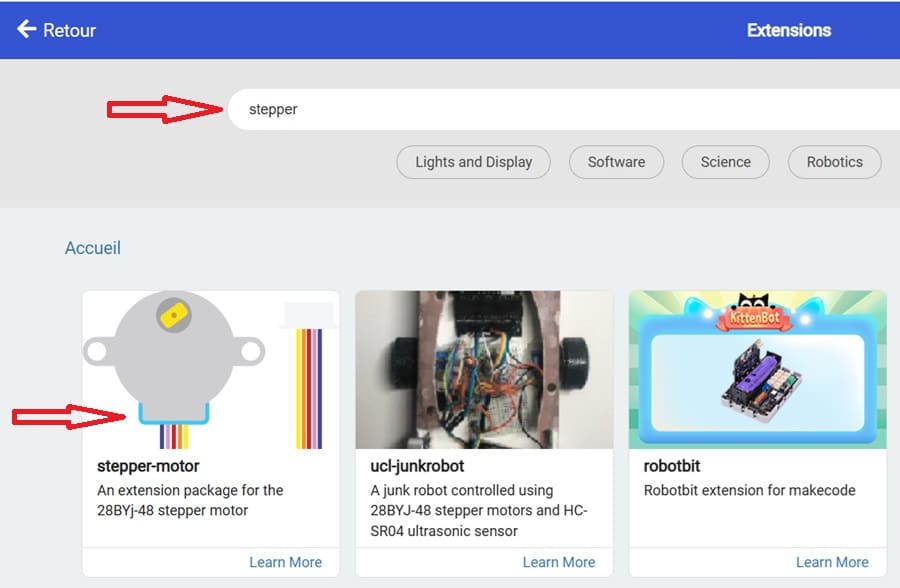This screenshot has width=900, height=588.
Task: Choose the Science category tag
Action: pyautogui.click(x=725, y=162)
